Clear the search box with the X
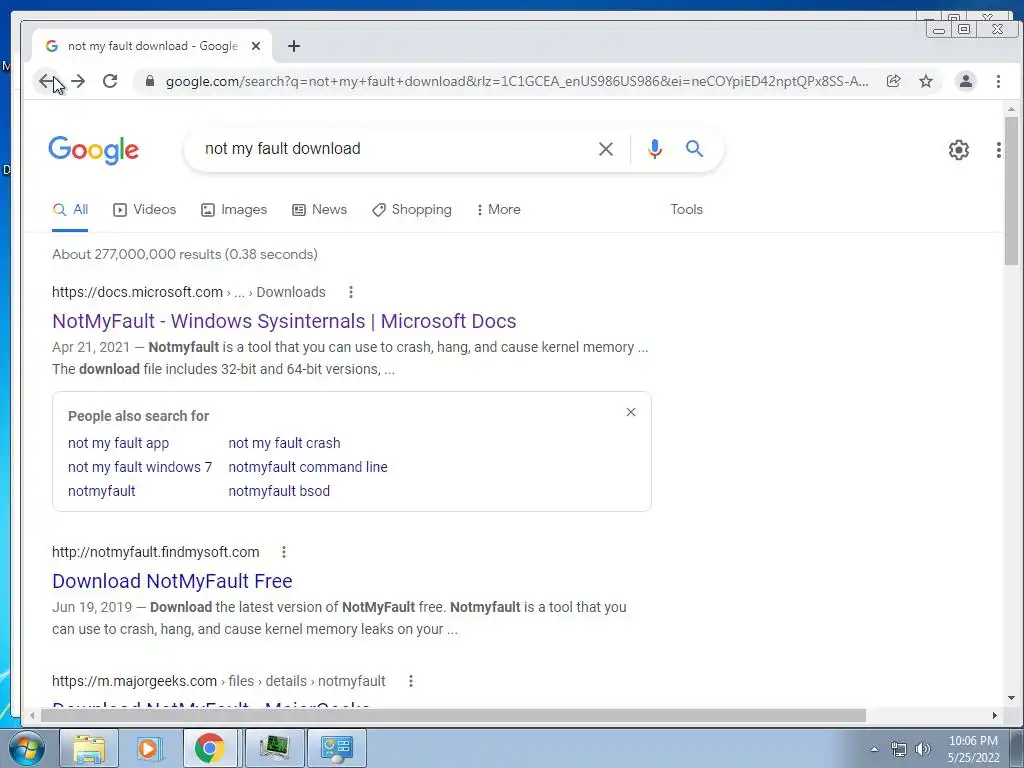The width and height of the screenshot is (1024, 768). coord(605,149)
